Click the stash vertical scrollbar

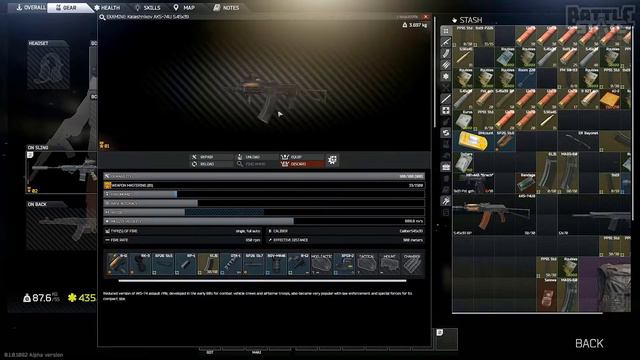pos(632,122)
